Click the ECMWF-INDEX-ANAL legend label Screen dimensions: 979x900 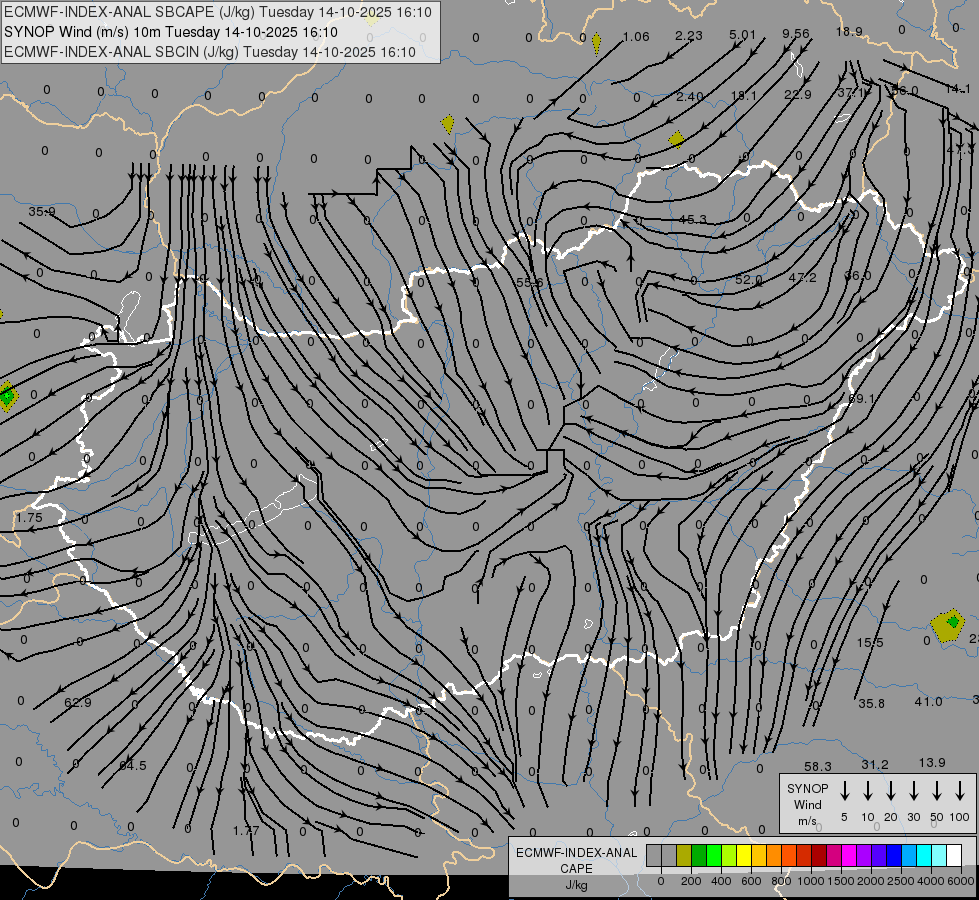pos(576,853)
